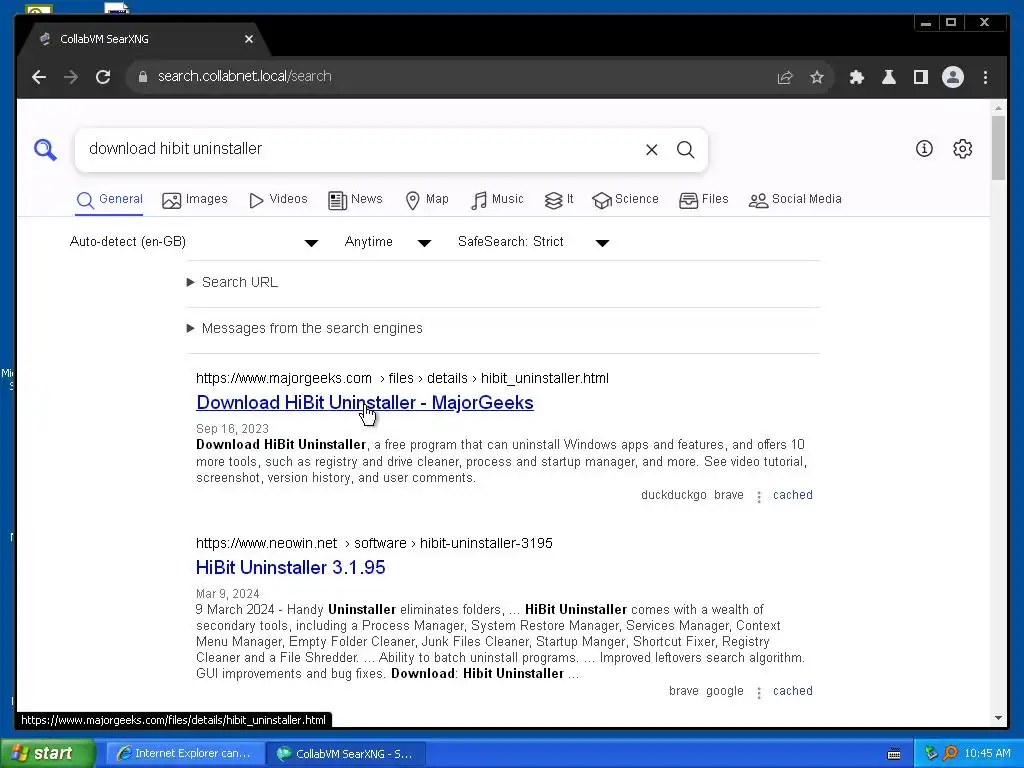Switch to the Social Media tab
The width and height of the screenshot is (1024, 768).
pyautogui.click(x=795, y=200)
